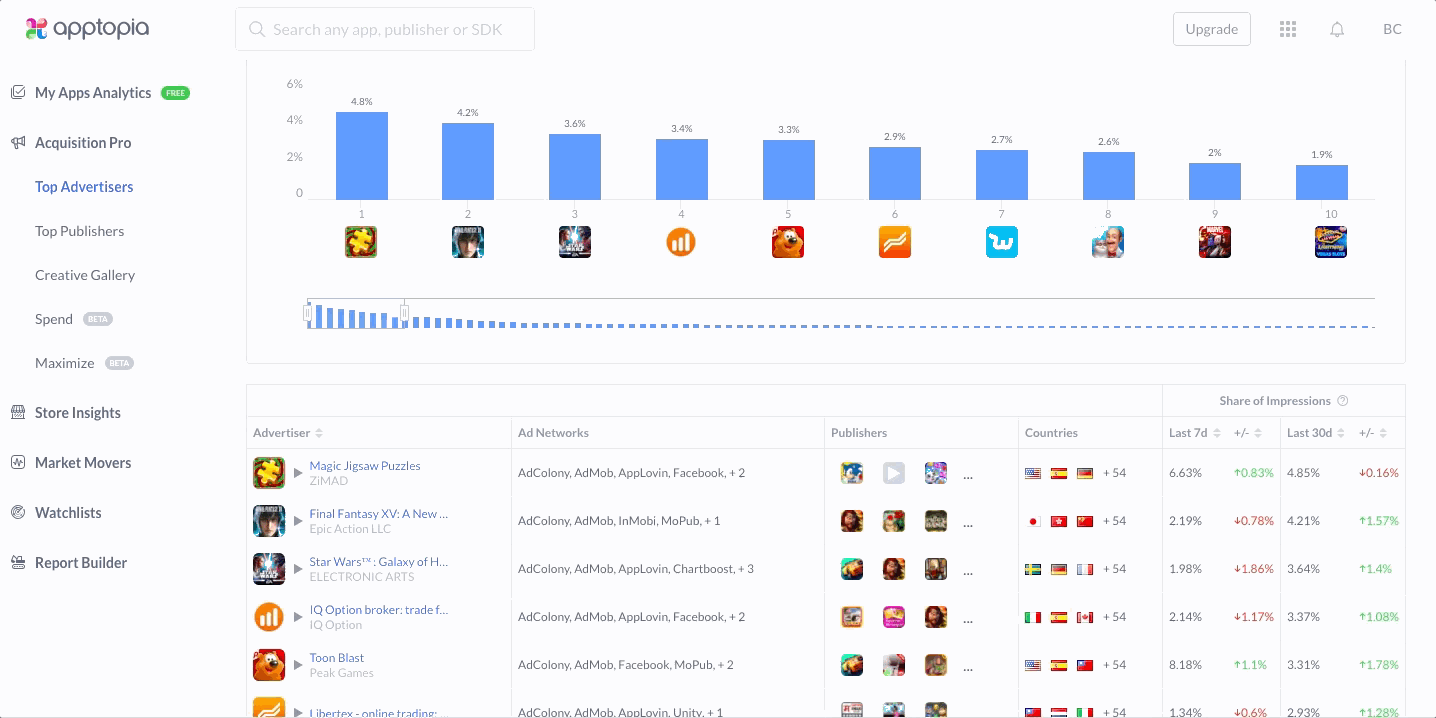Click the Toon Blast icon in table
This screenshot has width=1436, height=718.
point(269,665)
